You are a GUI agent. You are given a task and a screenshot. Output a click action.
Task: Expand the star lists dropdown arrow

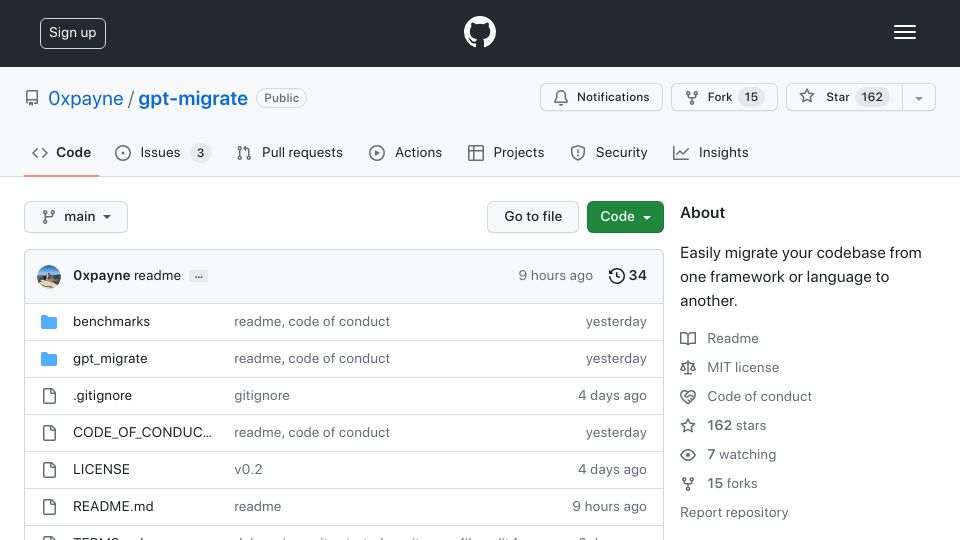(x=918, y=98)
